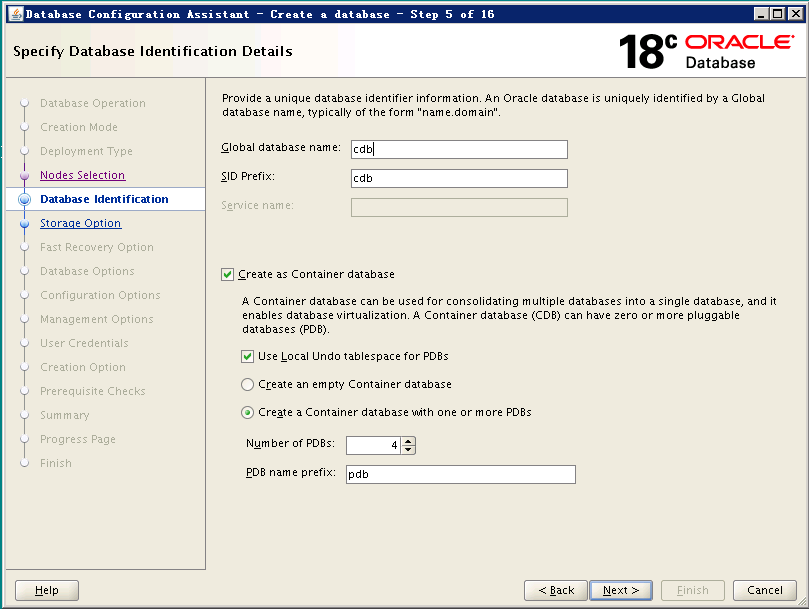This screenshot has width=809, height=609.
Task: Click the disabled Service name field
Action: (x=459, y=207)
